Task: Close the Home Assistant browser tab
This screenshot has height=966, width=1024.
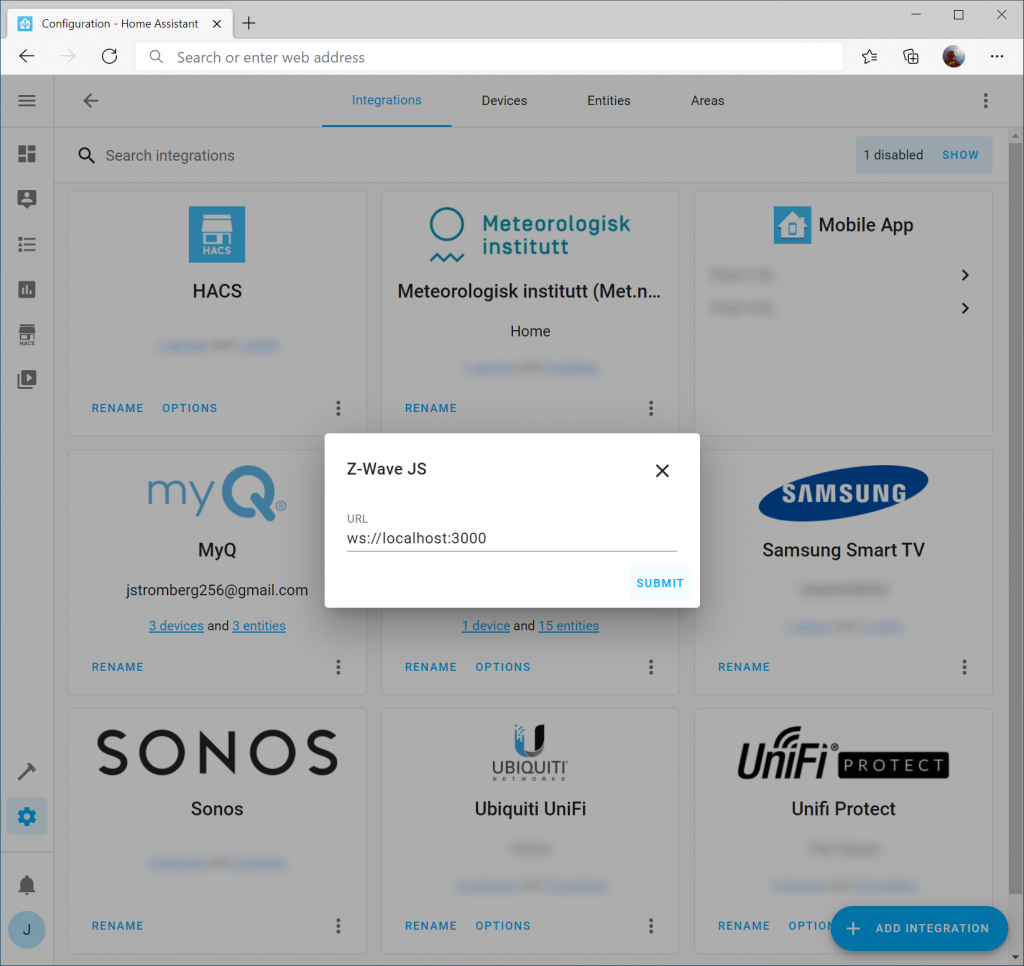Action: tap(217, 24)
